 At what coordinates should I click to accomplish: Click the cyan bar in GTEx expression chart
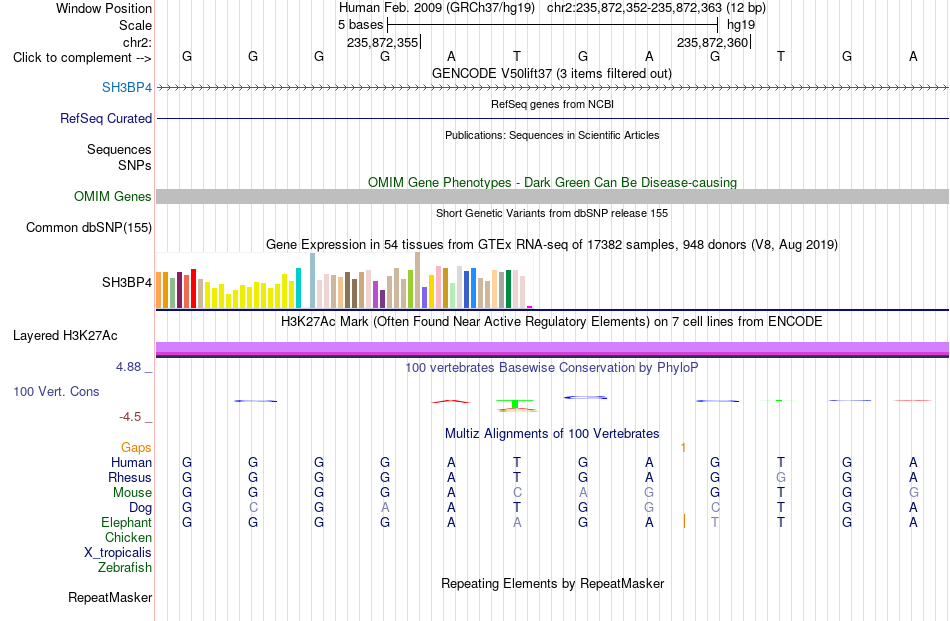(298, 288)
